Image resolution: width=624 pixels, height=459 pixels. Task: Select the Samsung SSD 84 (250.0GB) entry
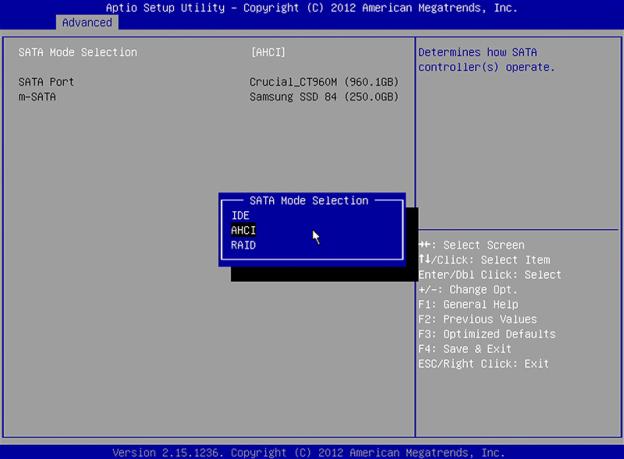point(324,97)
